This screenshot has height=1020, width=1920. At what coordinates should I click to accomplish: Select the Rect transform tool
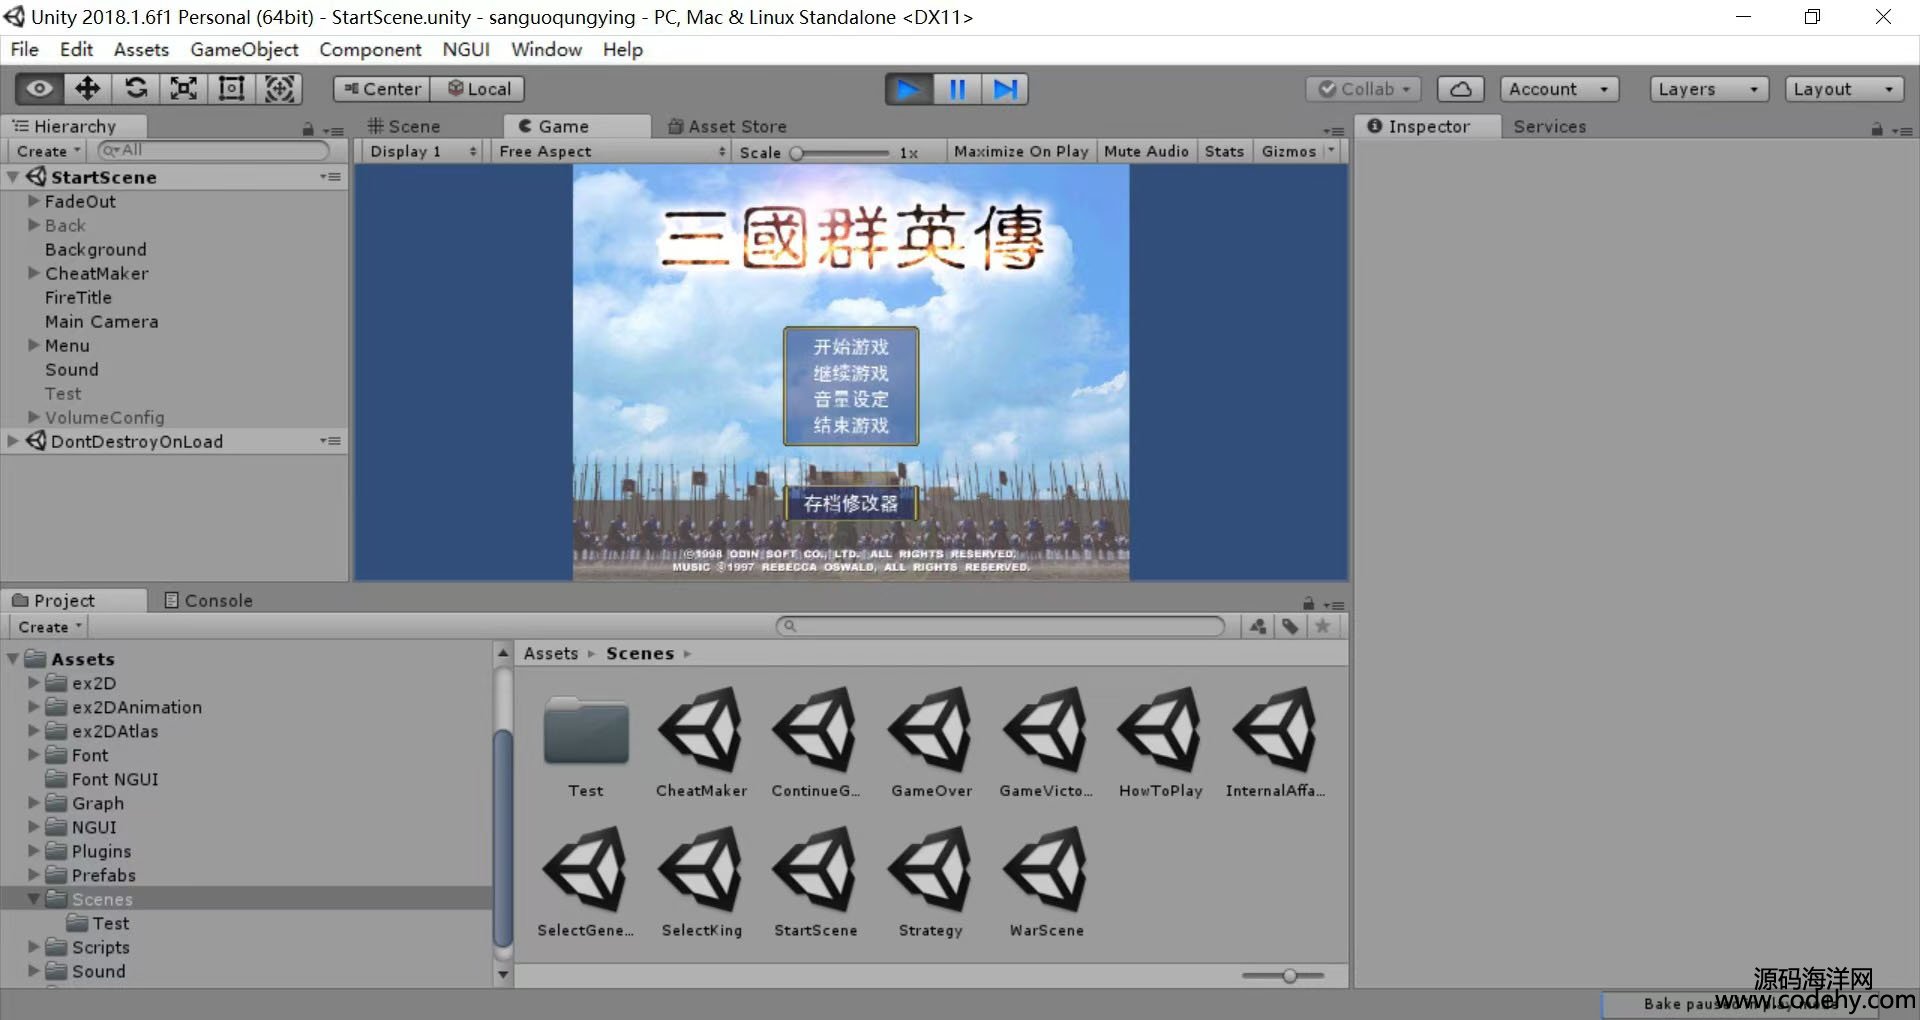click(232, 89)
